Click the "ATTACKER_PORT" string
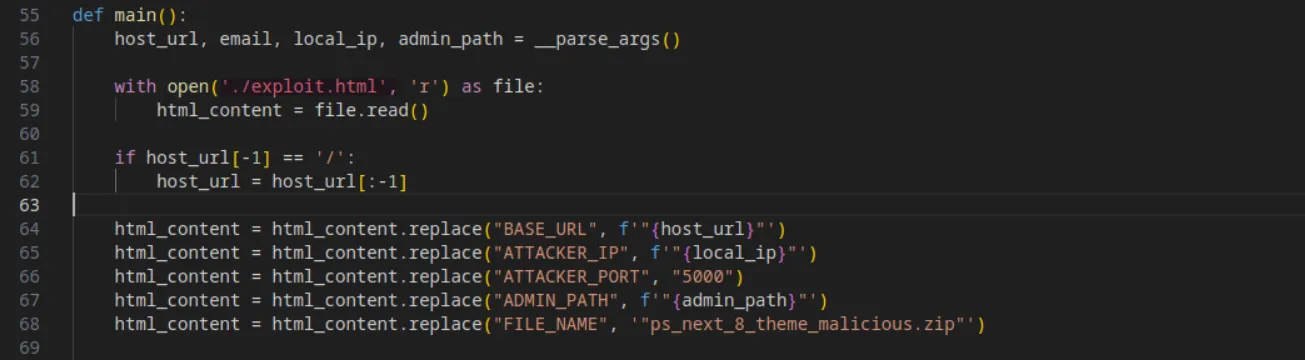1305x360 pixels. coord(576,278)
